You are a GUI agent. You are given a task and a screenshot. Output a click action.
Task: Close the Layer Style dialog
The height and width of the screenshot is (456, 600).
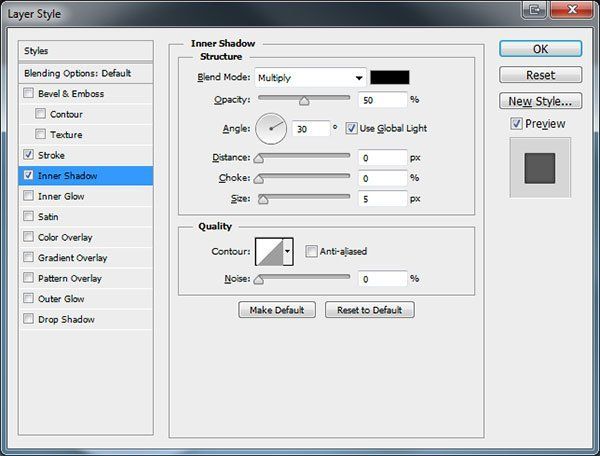(572, 9)
